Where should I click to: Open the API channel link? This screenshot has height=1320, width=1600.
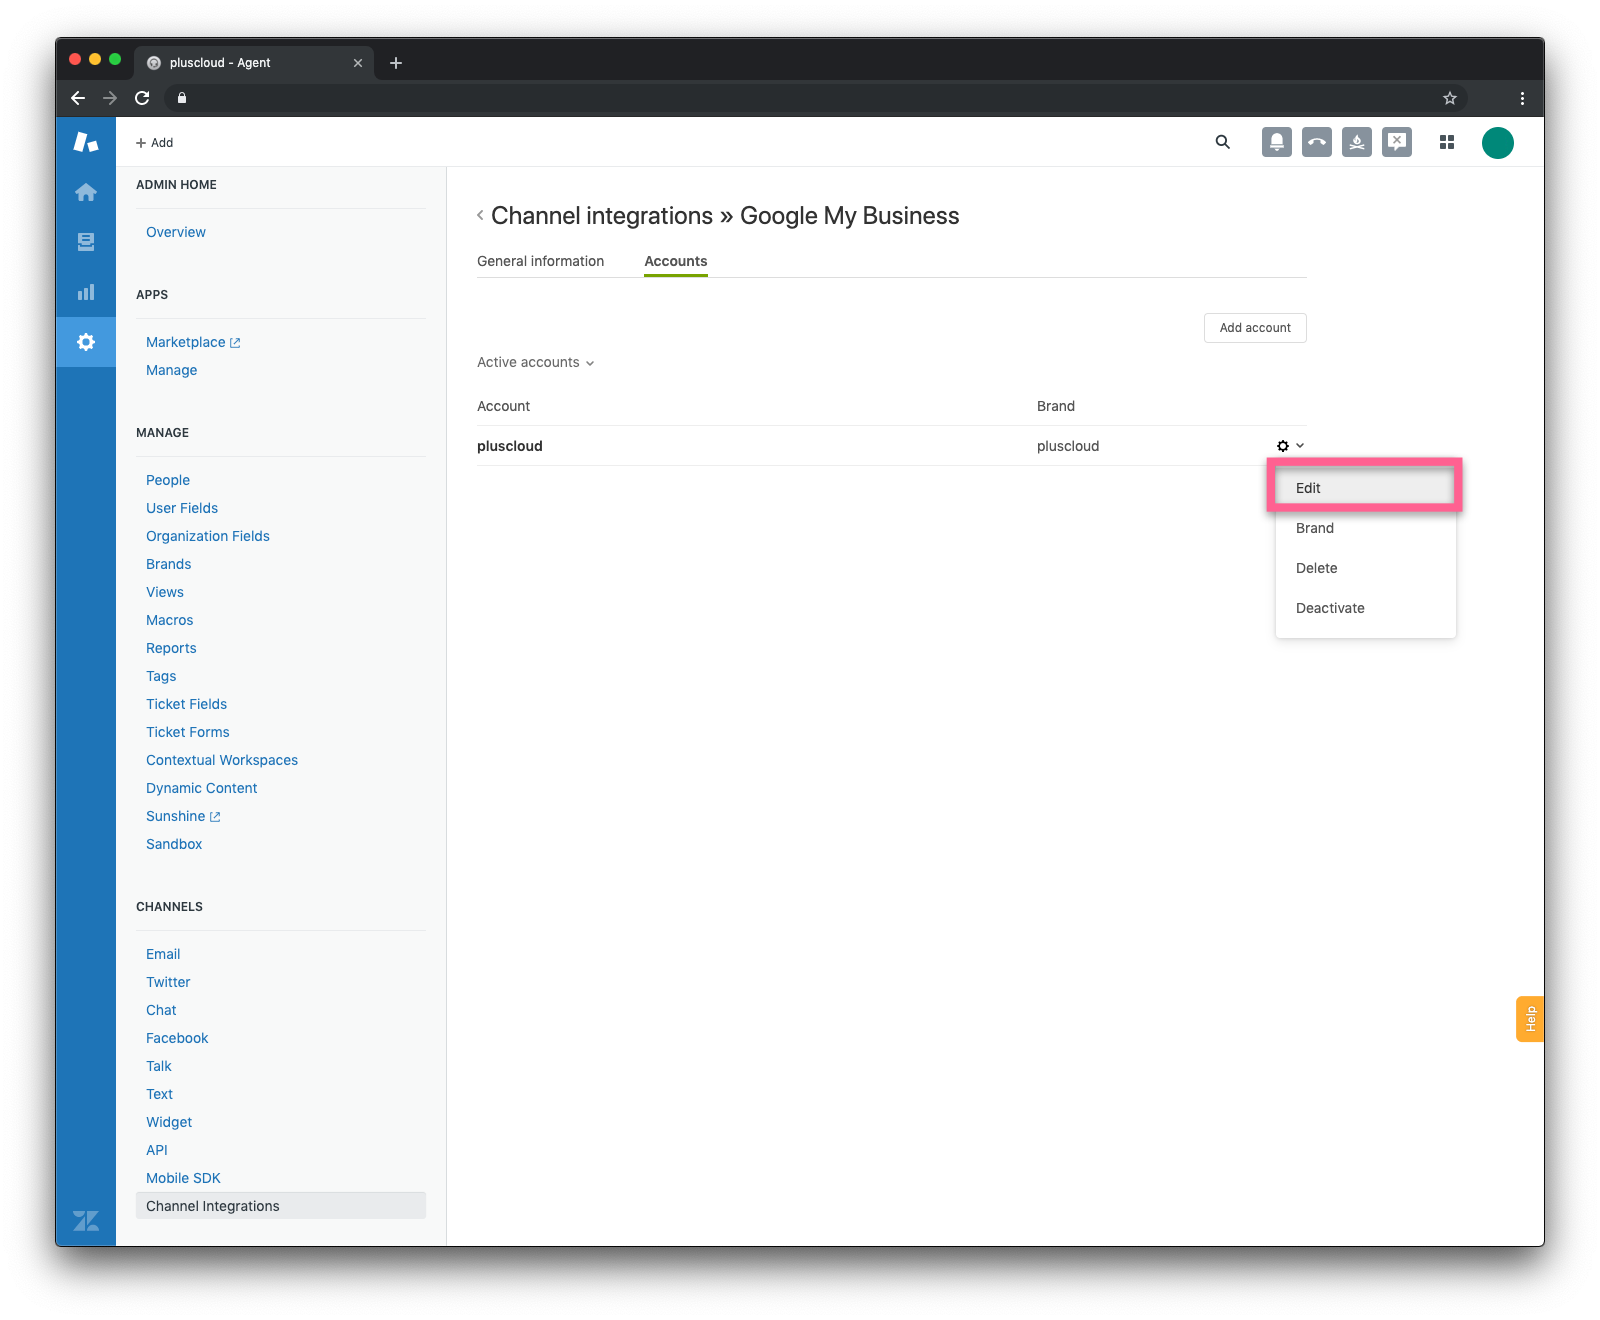click(157, 1150)
